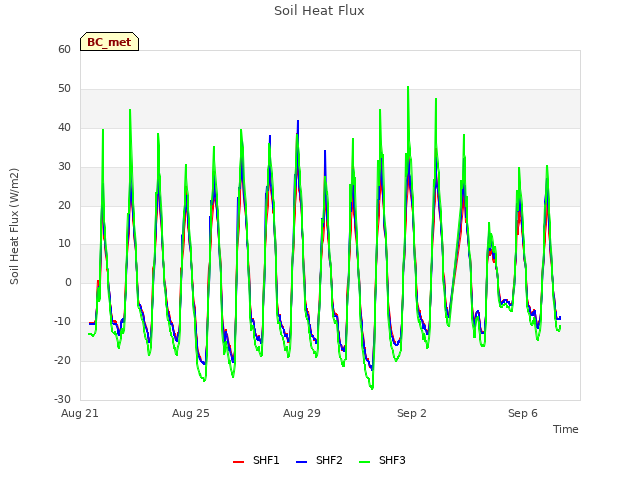The image size is (640, 480).
Task: Click the green SHF3 legend color marker
Action: coord(364,462)
